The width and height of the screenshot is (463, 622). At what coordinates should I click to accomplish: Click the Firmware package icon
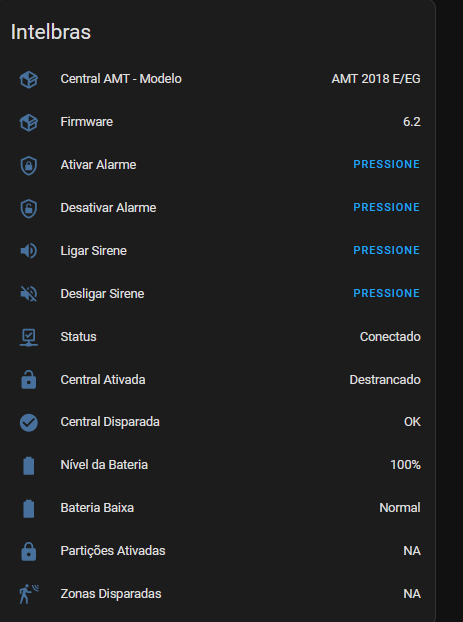[29, 122]
